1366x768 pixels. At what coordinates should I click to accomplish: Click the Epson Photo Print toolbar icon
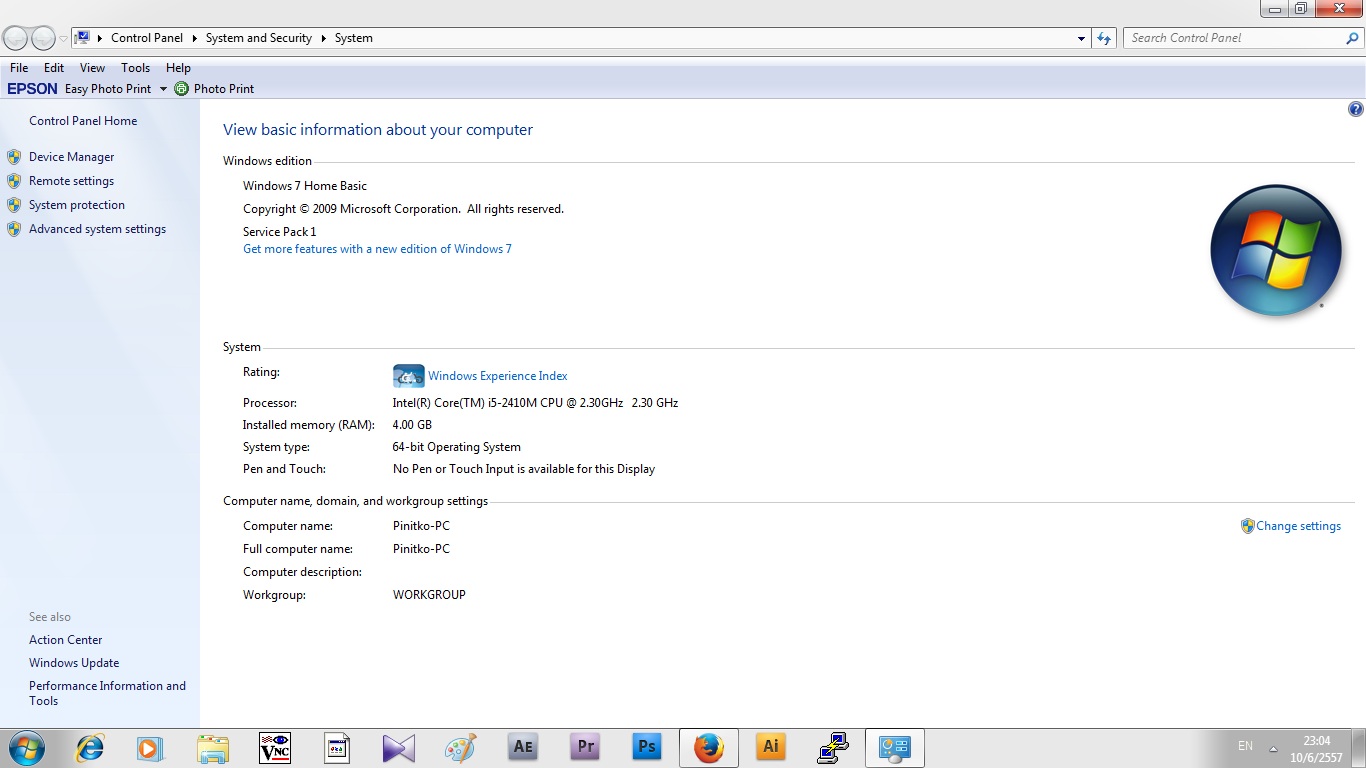click(181, 89)
